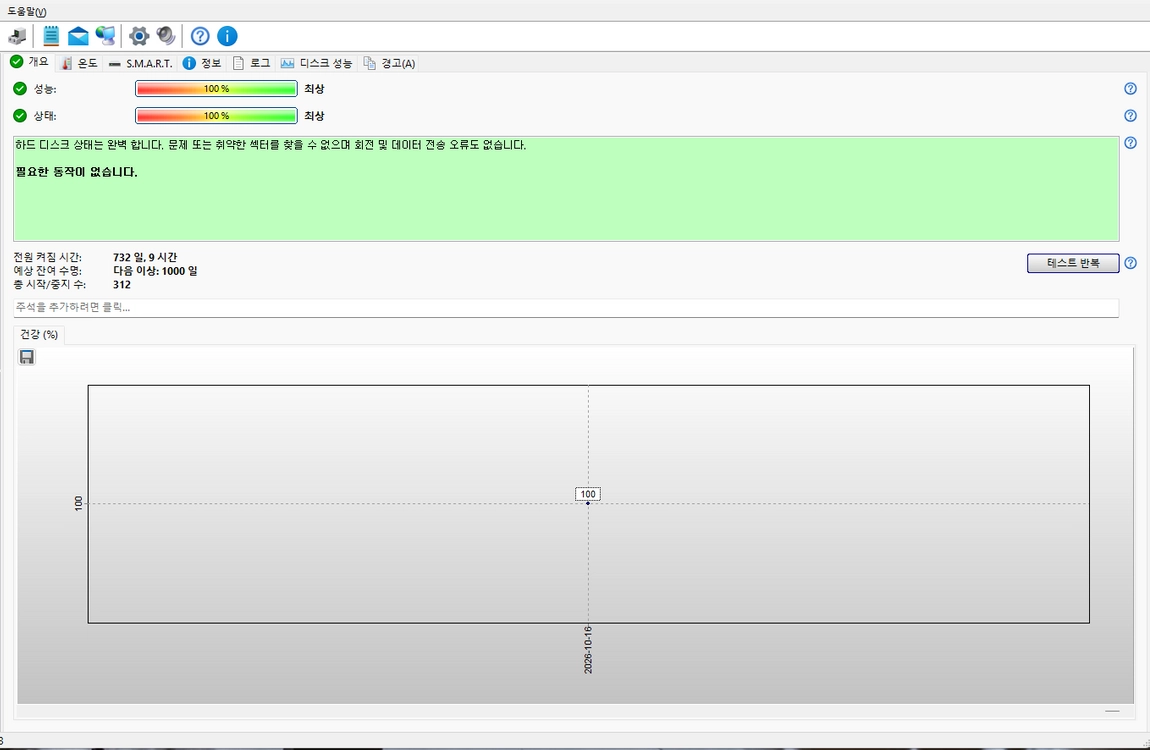This screenshot has height=750, width=1150.
Task: Open the 로그 tab
Action: tap(252, 63)
